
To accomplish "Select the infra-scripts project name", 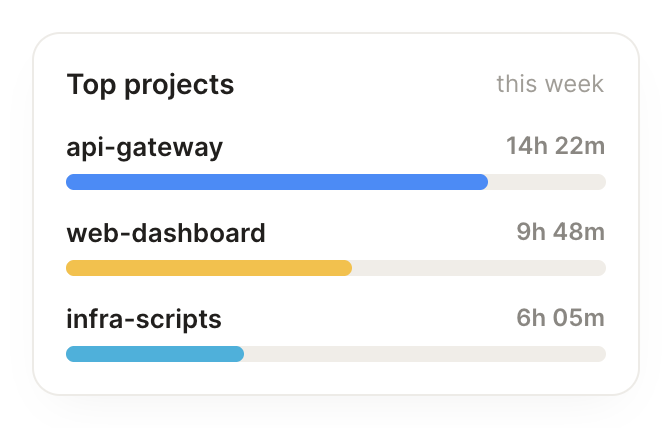I will (x=144, y=320).
